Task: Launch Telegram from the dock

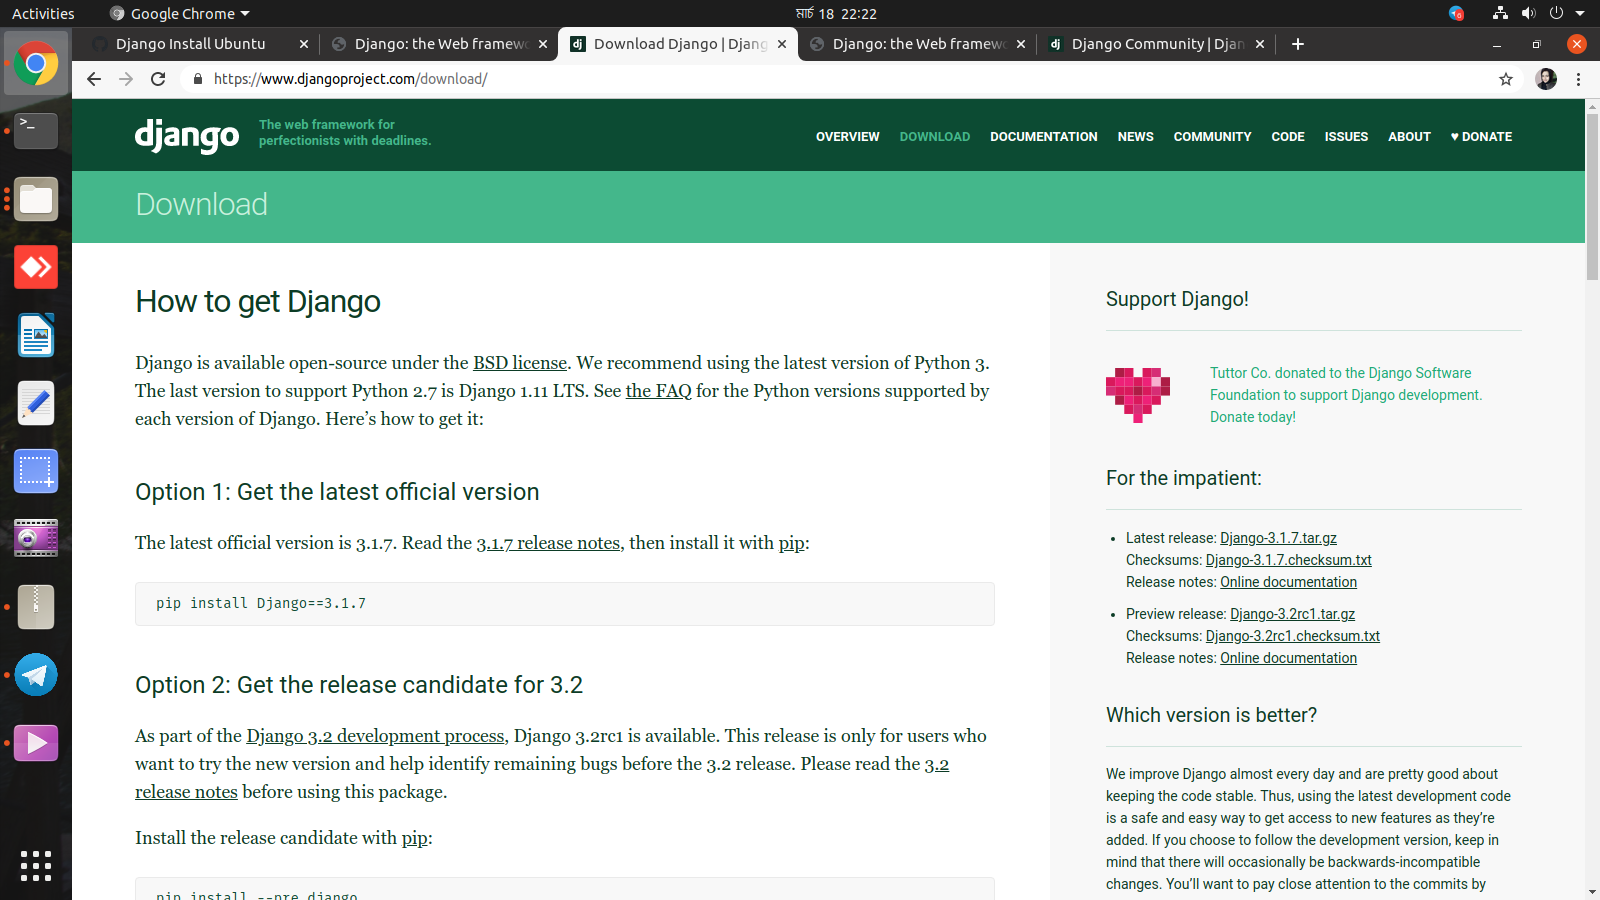Action: click(36, 675)
